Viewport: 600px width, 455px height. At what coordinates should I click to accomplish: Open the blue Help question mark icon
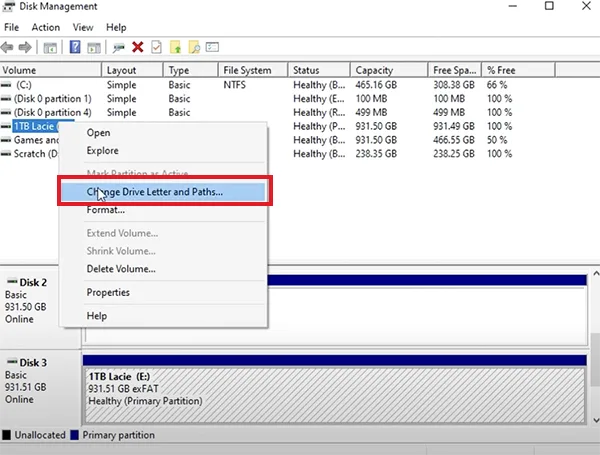[x=75, y=47]
